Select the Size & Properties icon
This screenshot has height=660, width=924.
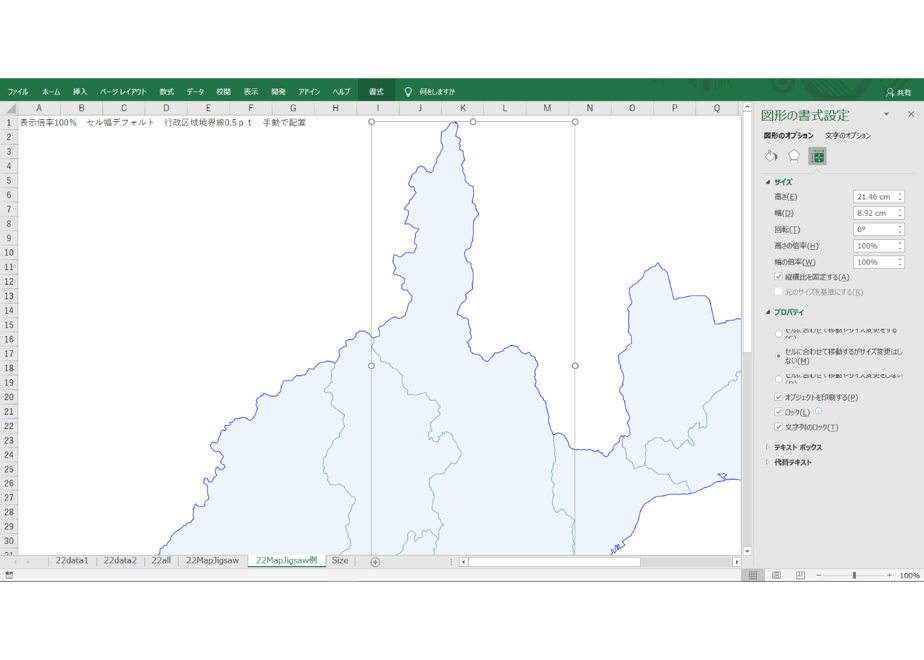coord(817,156)
